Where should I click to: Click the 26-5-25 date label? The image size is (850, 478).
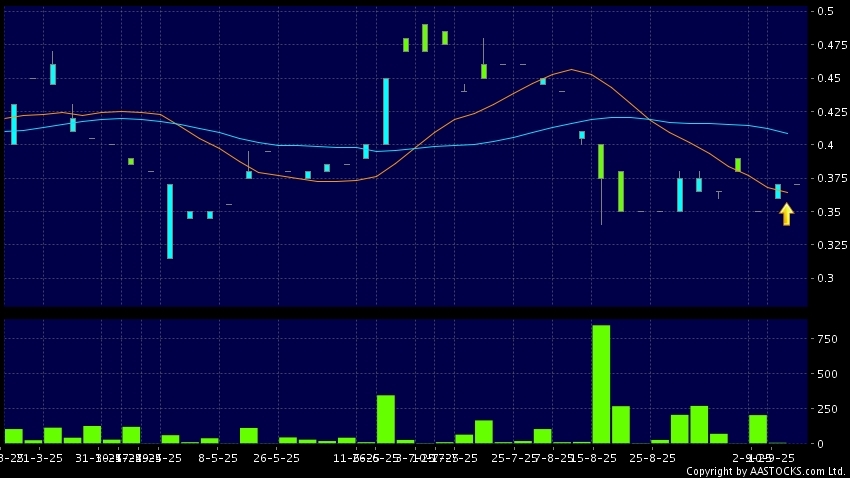[276, 458]
